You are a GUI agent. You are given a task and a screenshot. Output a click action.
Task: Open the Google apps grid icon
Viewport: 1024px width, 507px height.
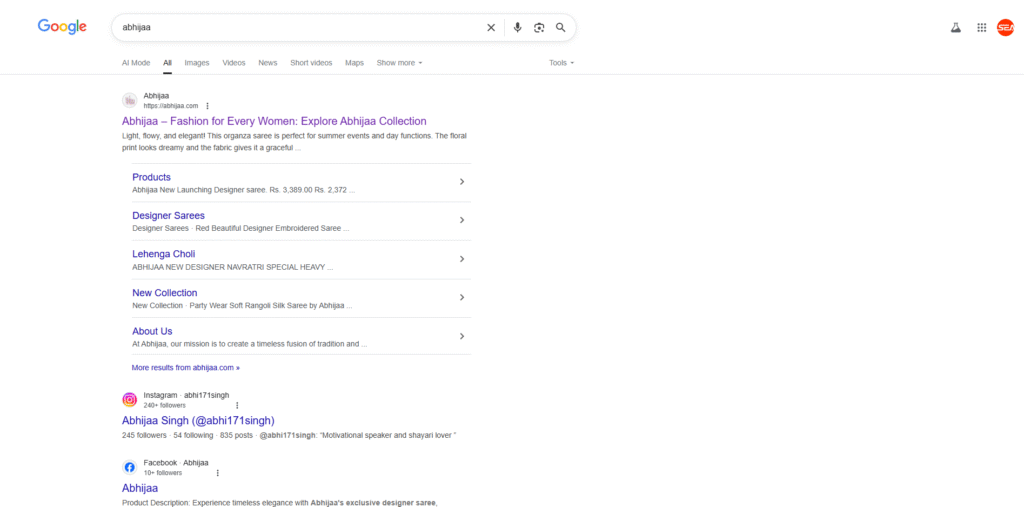(x=982, y=27)
